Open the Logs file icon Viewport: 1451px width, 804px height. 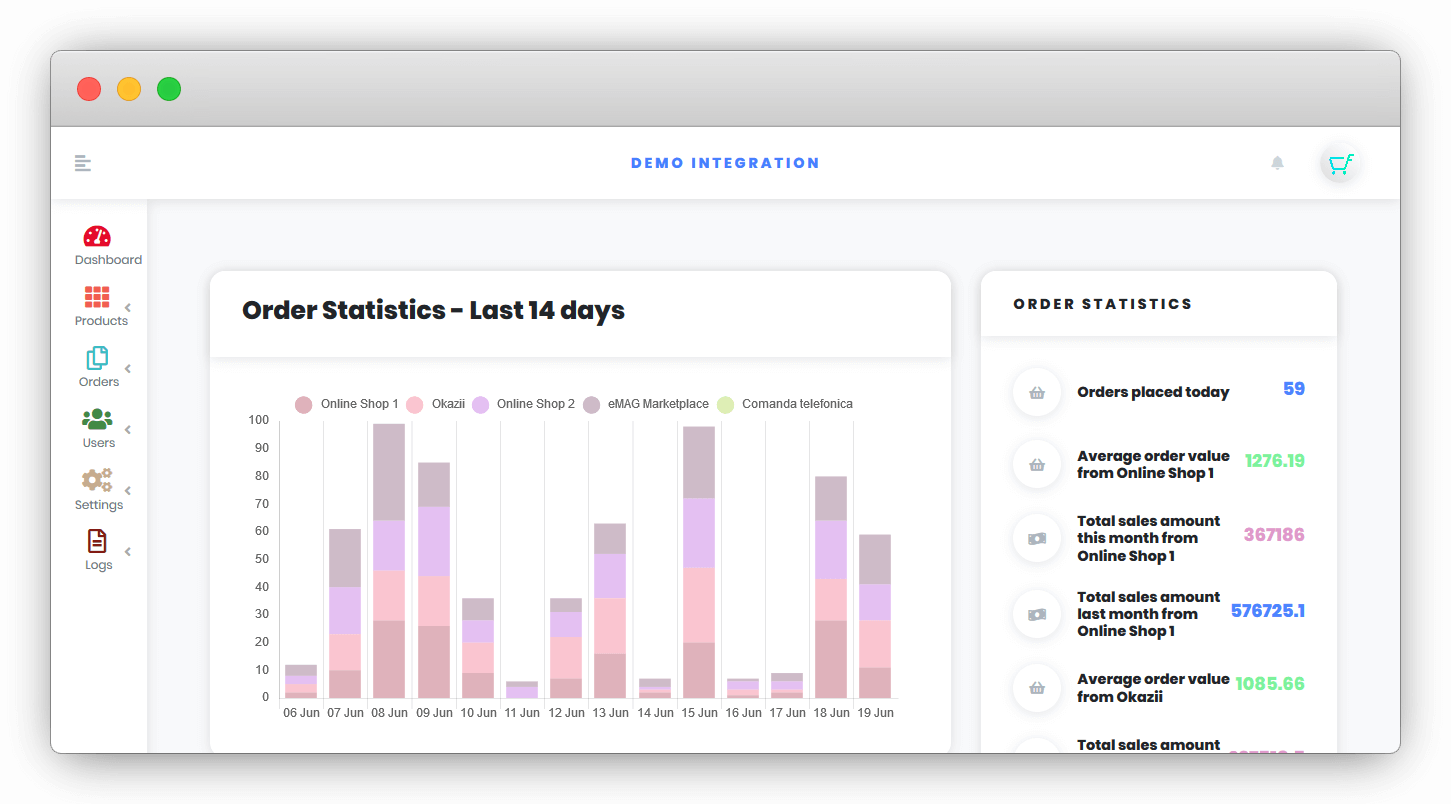(x=97, y=541)
